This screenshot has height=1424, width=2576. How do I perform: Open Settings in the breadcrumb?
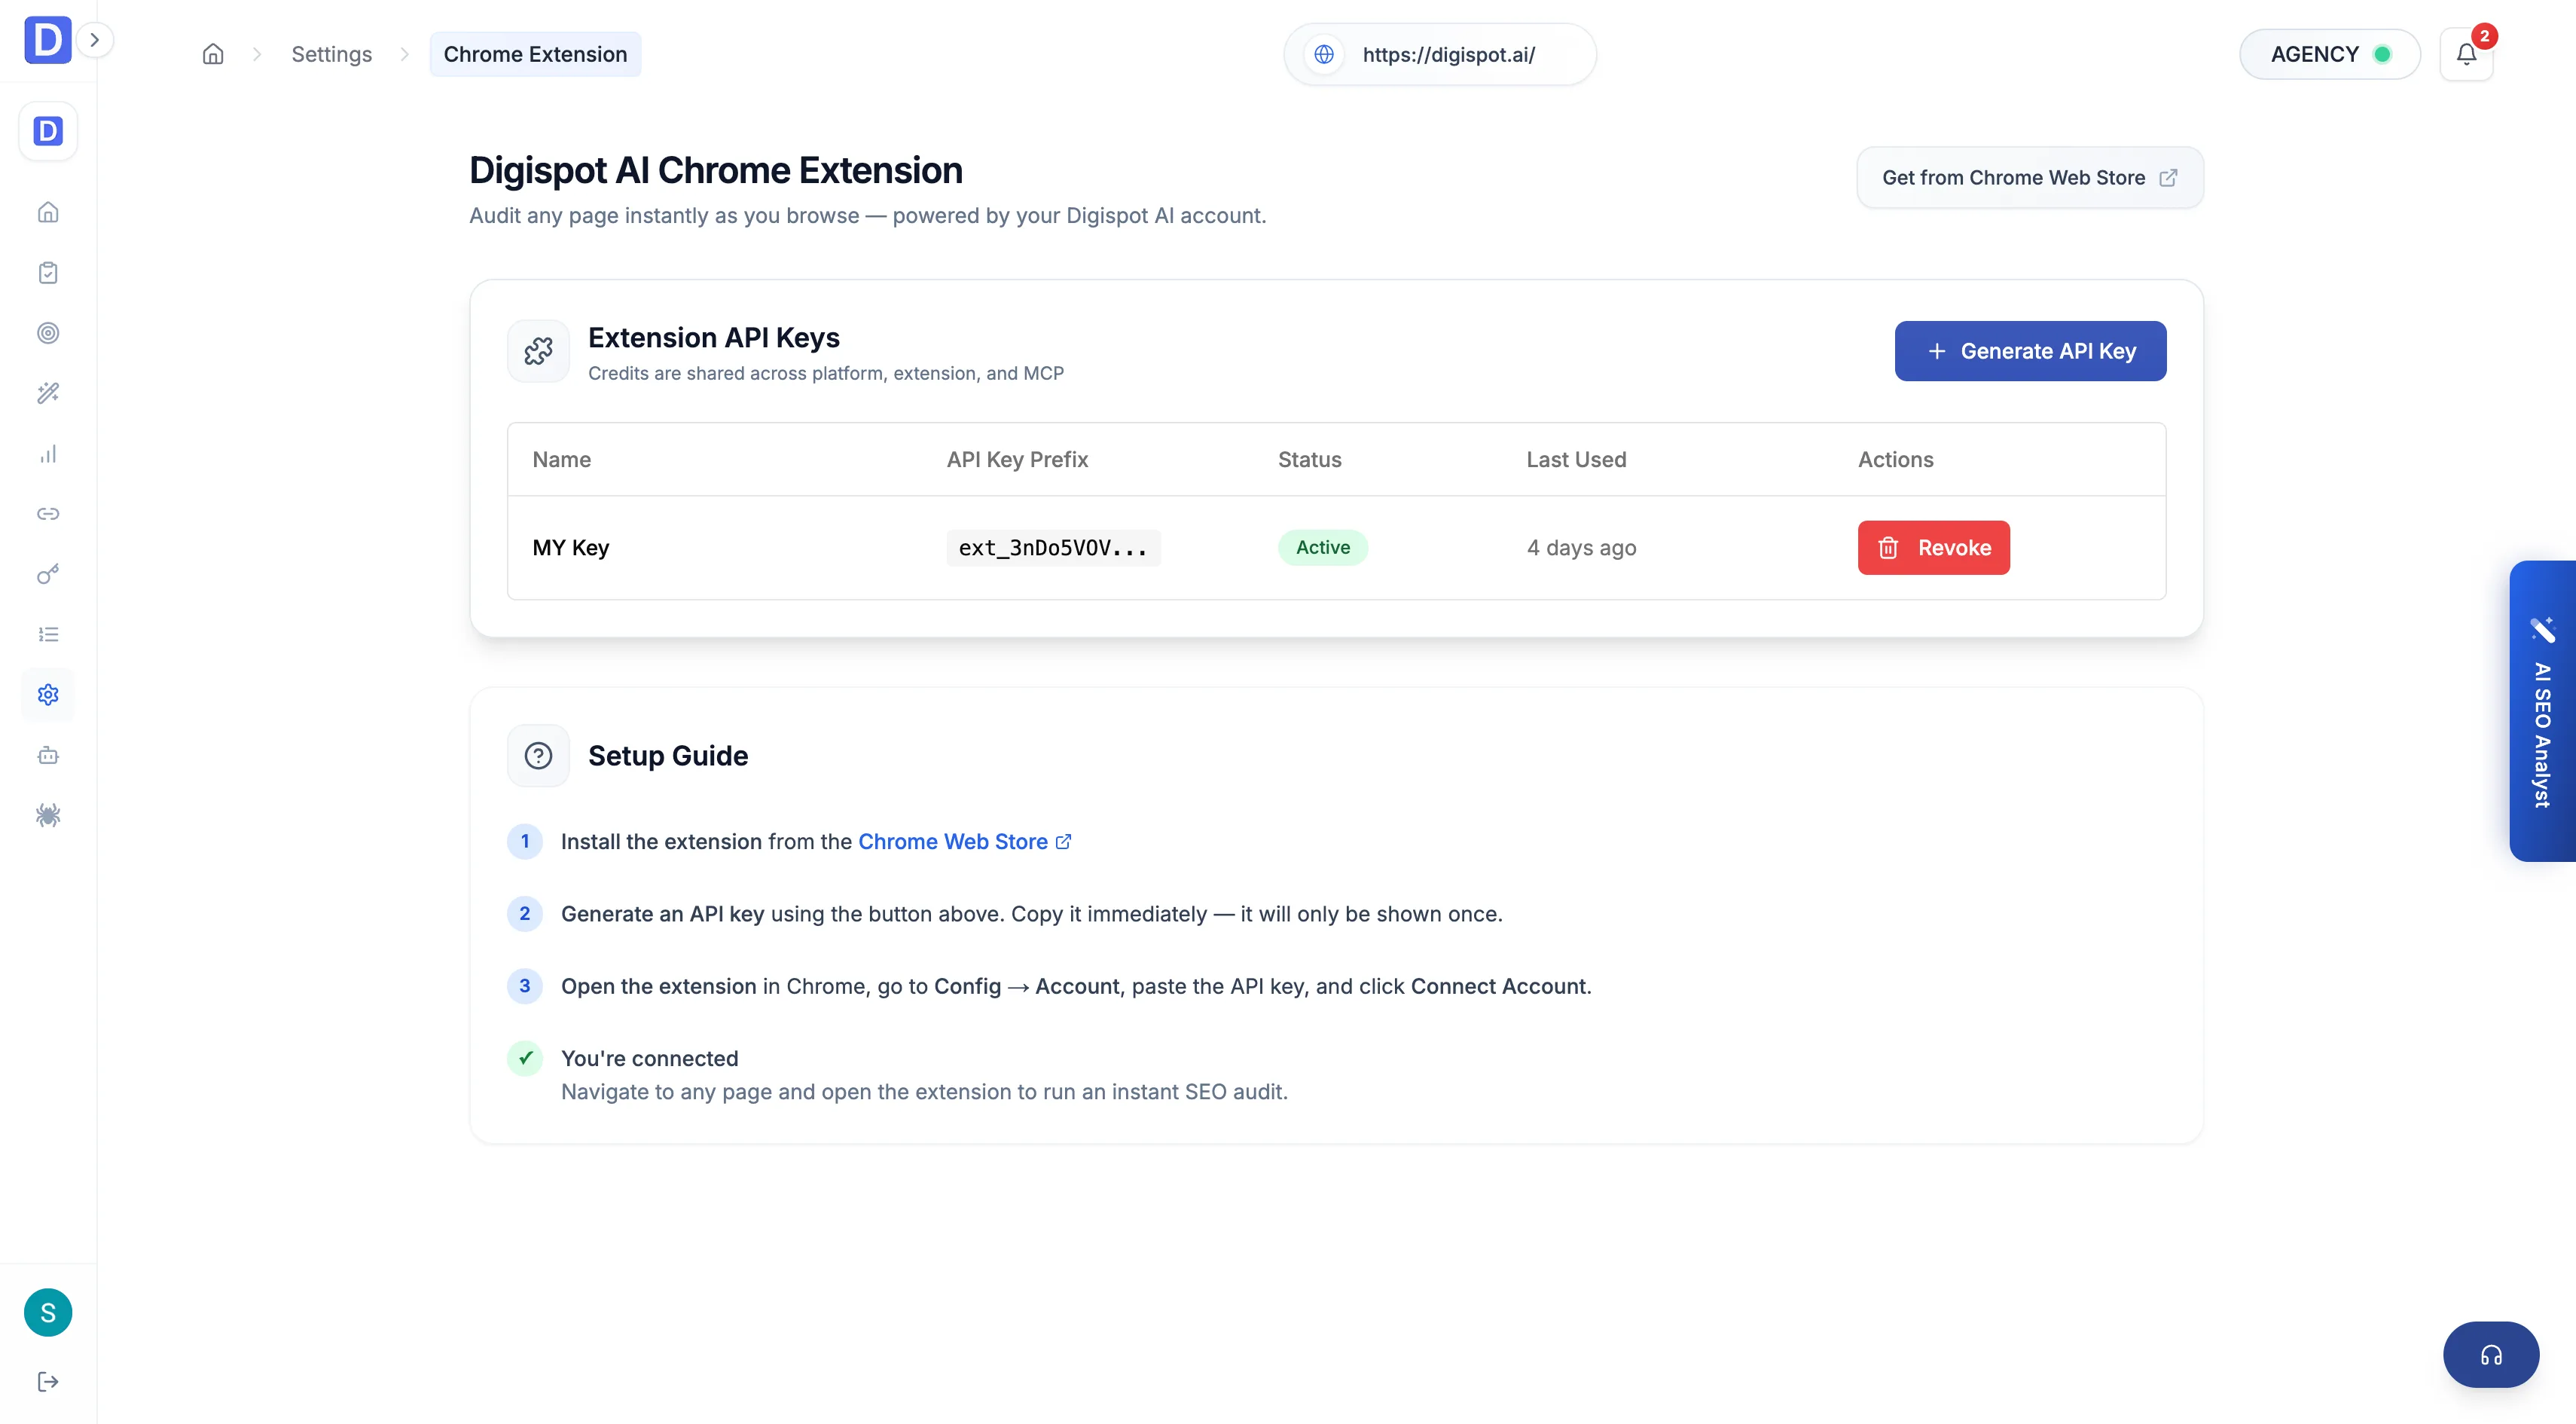click(332, 54)
